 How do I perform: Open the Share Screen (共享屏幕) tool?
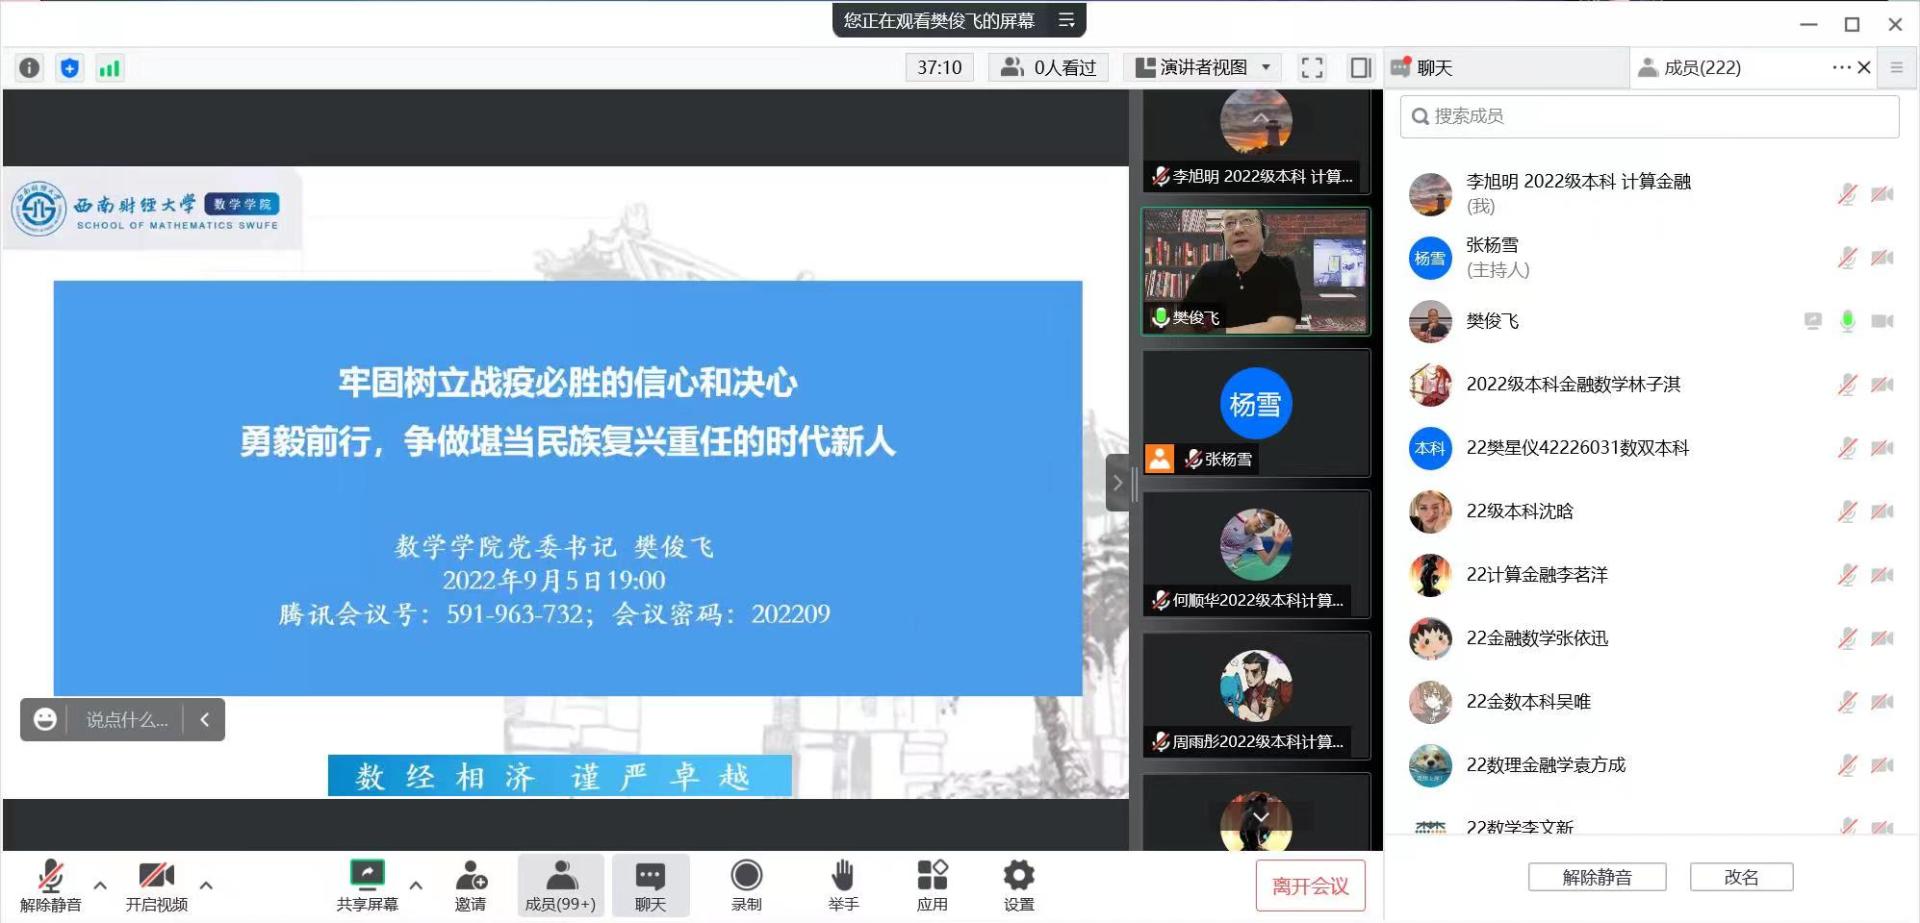[366, 885]
